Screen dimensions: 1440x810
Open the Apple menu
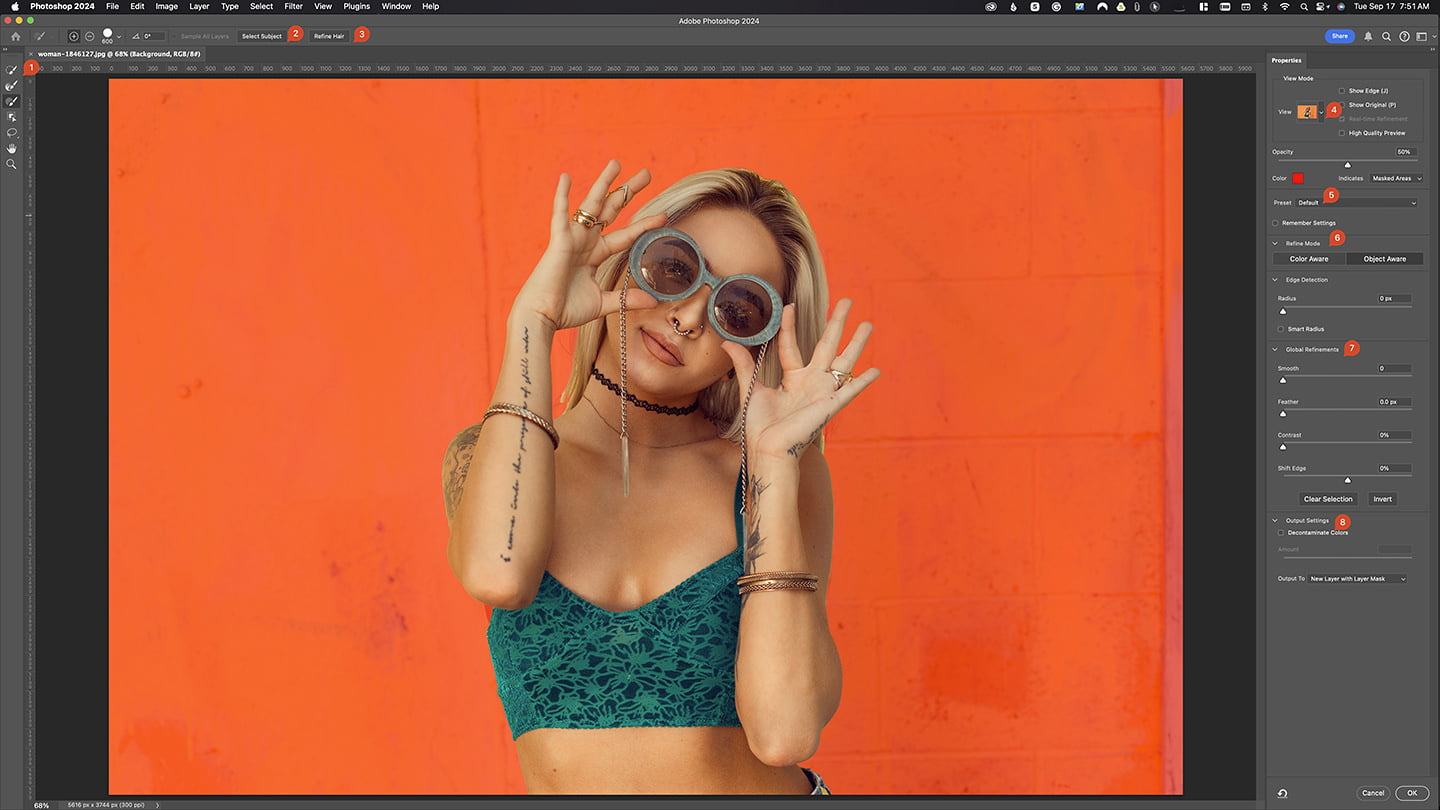coord(14,6)
